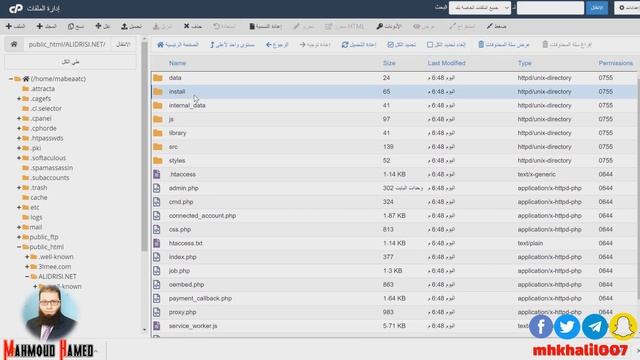Open .spamassassin in the folder tree
The height and width of the screenshot is (360, 640).
52,168
